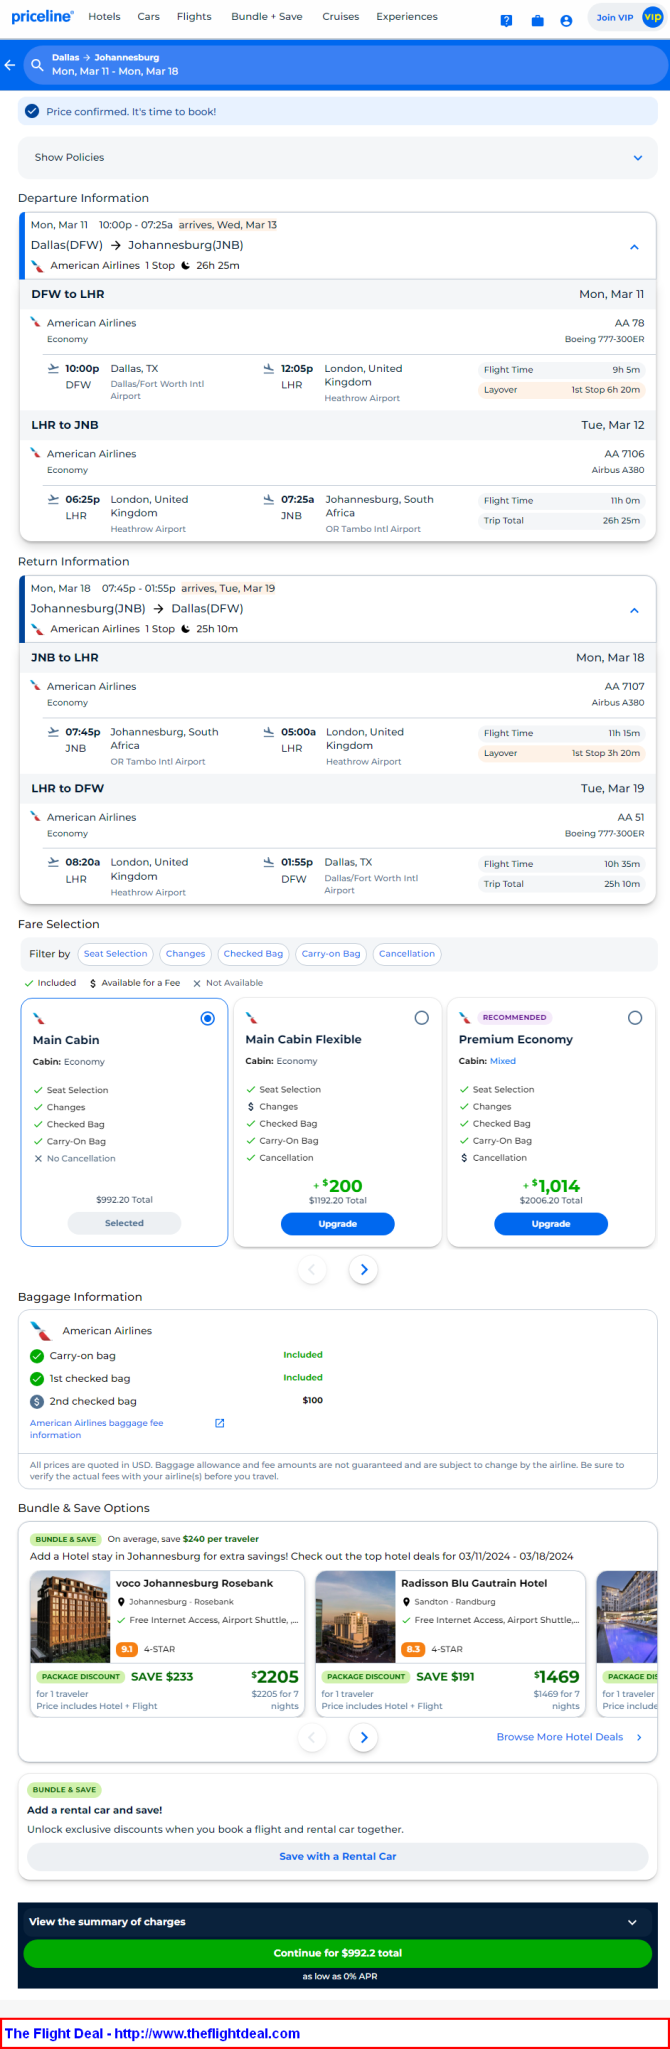Screen dimensions: 670x2049
Task: Open the partially visible third hotel photo
Action: [x=627, y=1617]
